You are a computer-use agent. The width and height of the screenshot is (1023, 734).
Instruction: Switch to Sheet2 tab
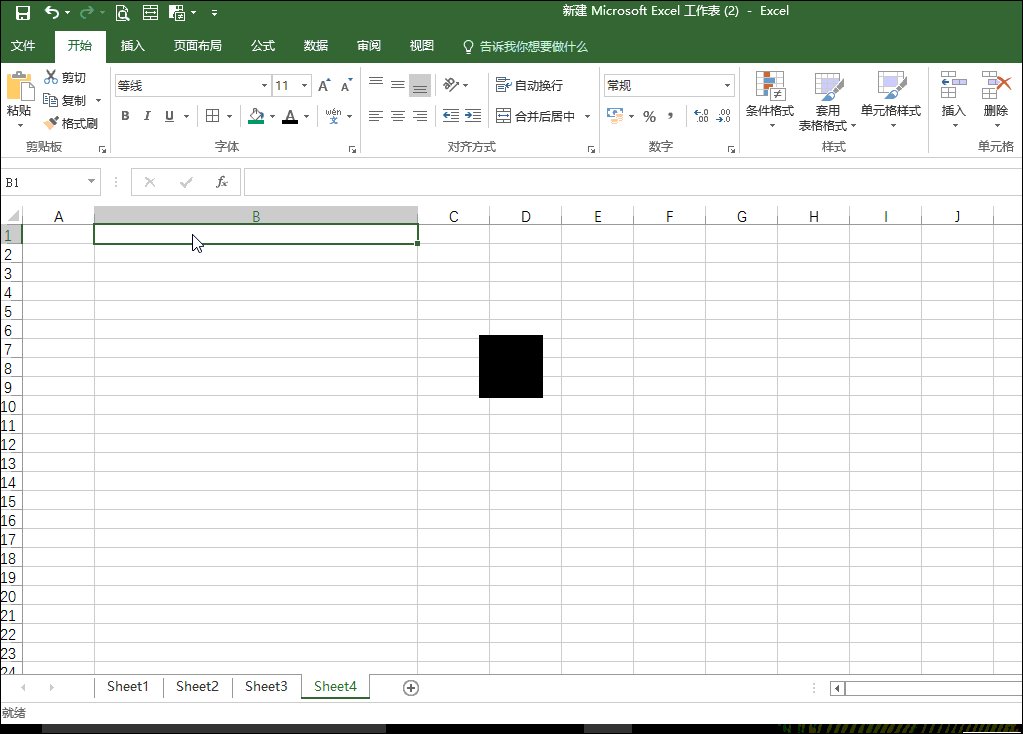tap(197, 686)
